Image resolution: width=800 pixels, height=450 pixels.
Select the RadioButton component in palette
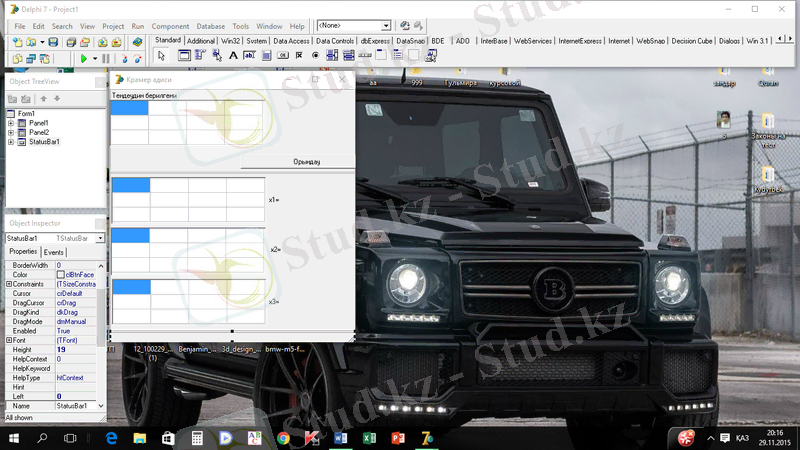(x=316, y=56)
